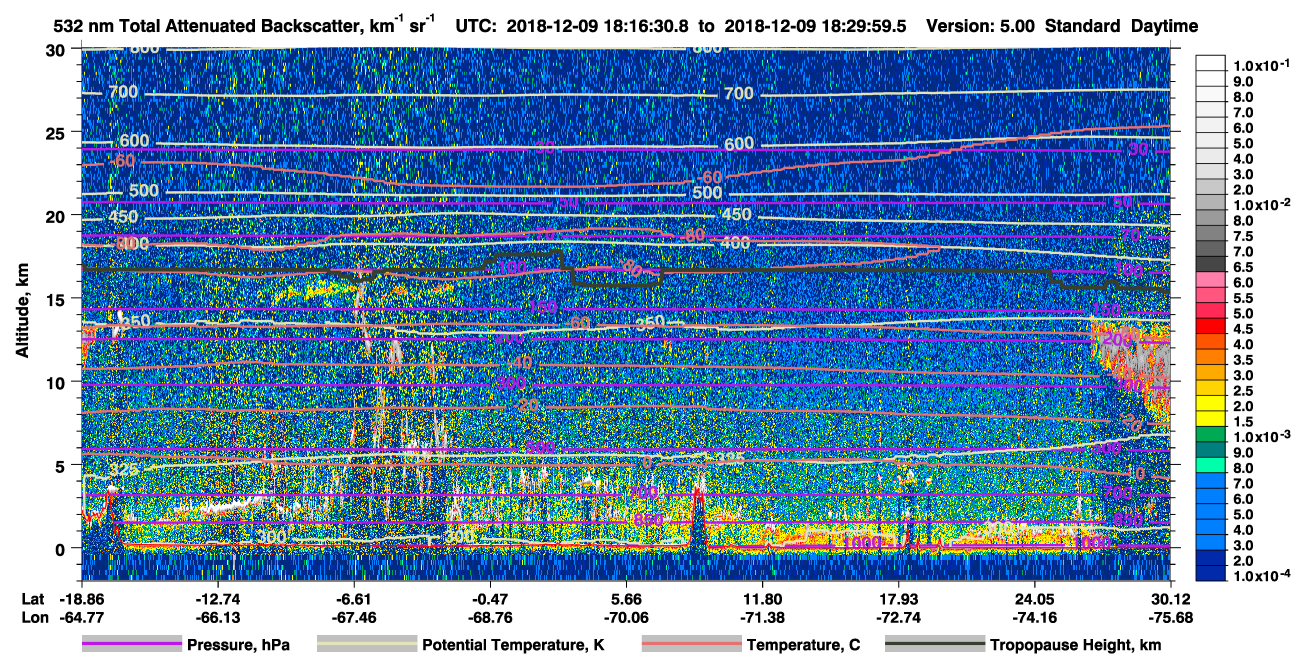Click the 'Version: 5.00' text
Image resolution: width=1300 pixels, height=667 pixels.
[x=982, y=26]
